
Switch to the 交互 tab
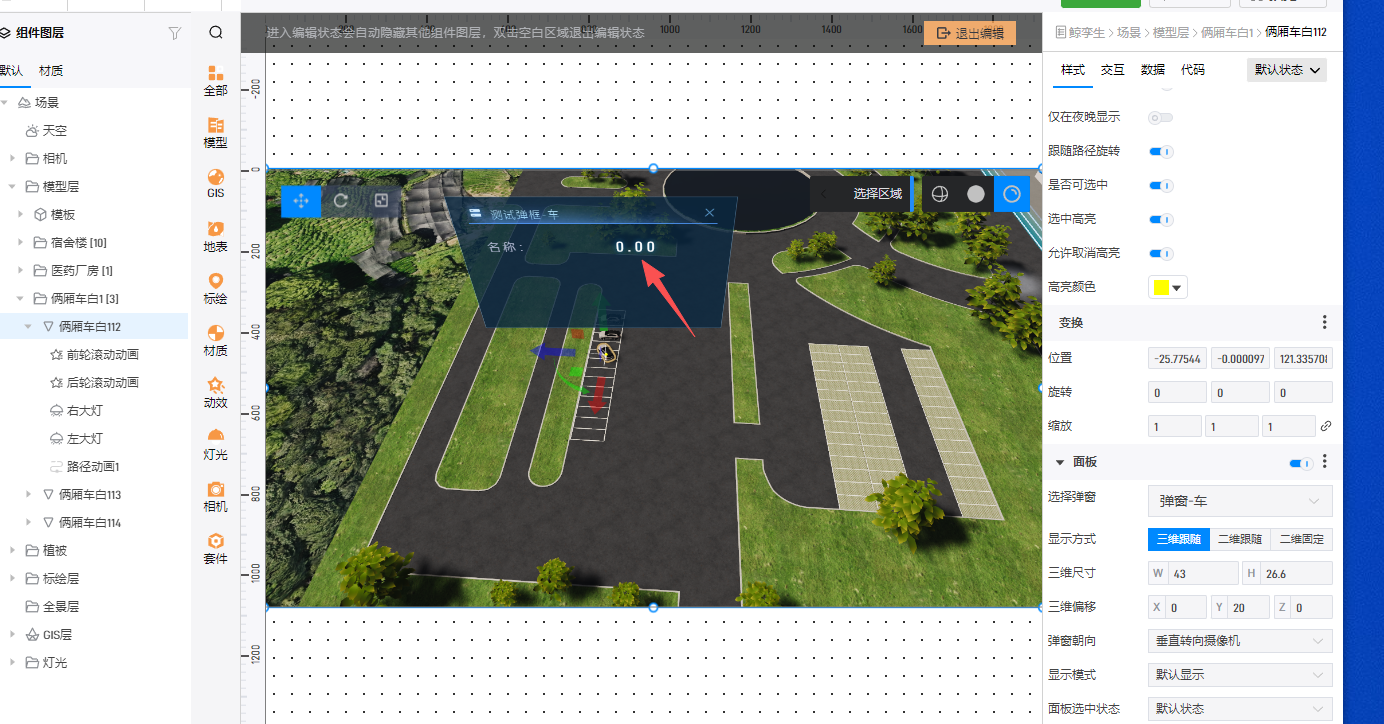click(1112, 70)
